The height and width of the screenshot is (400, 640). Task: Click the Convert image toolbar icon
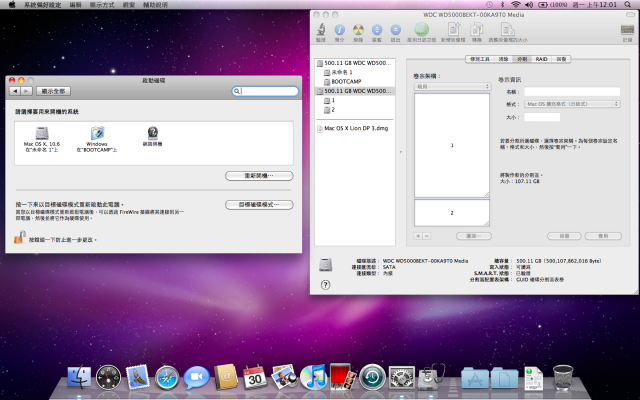[476, 30]
